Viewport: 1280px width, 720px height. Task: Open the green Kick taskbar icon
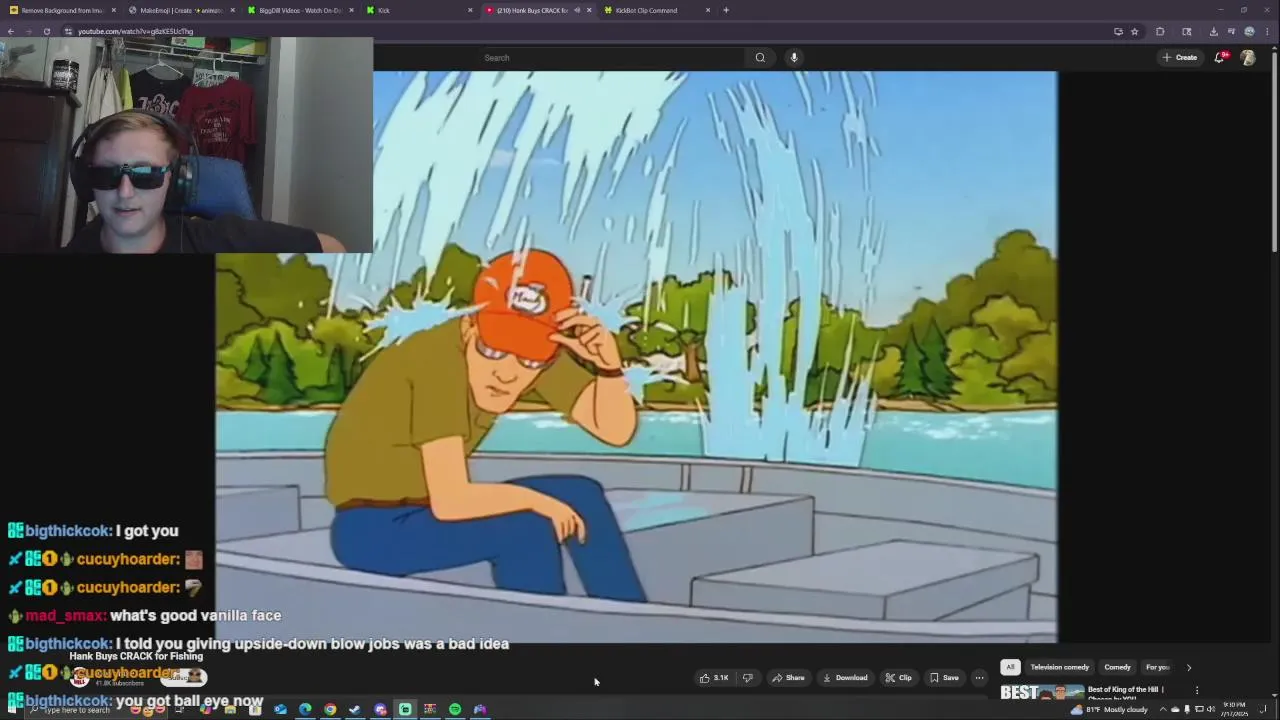pyautogui.click(x=405, y=709)
